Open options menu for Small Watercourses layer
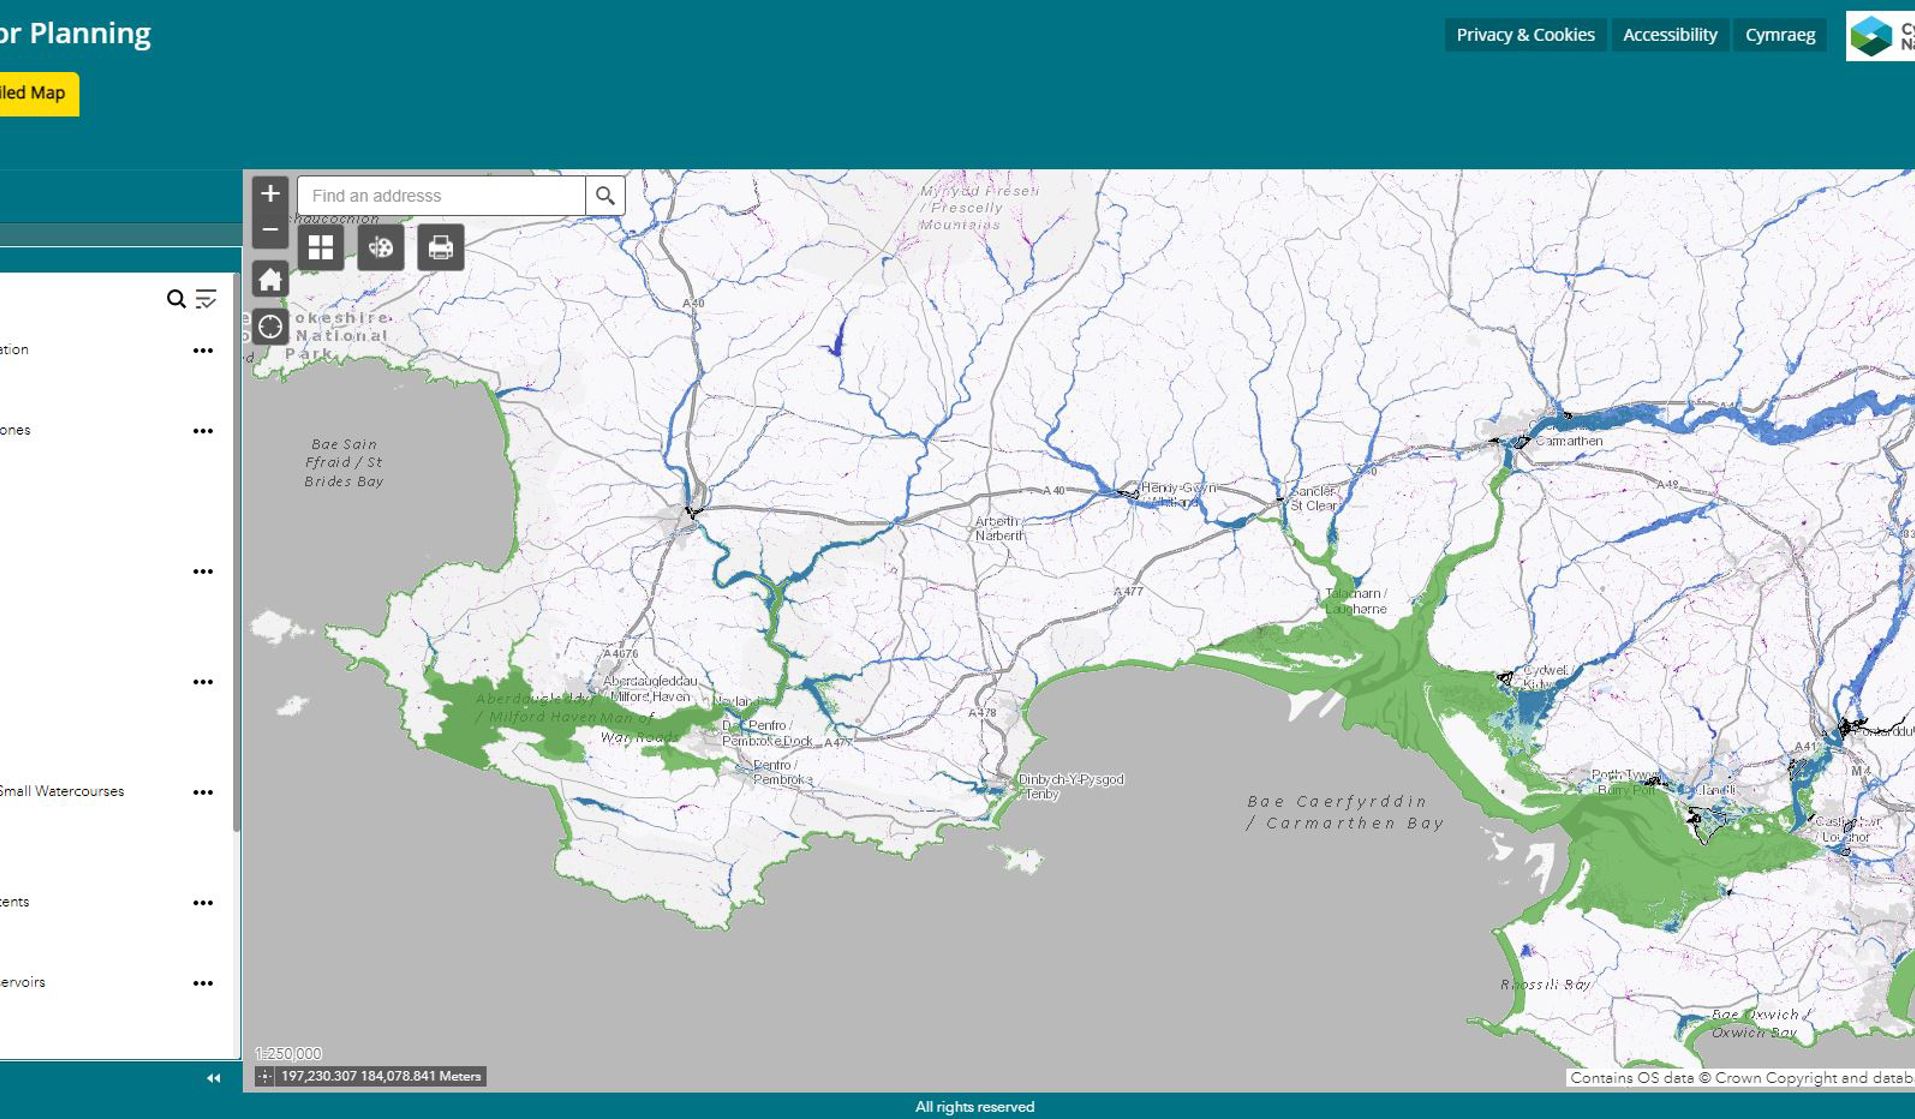The height and width of the screenshot is (1119, 1915). click(x=204, y=791)
